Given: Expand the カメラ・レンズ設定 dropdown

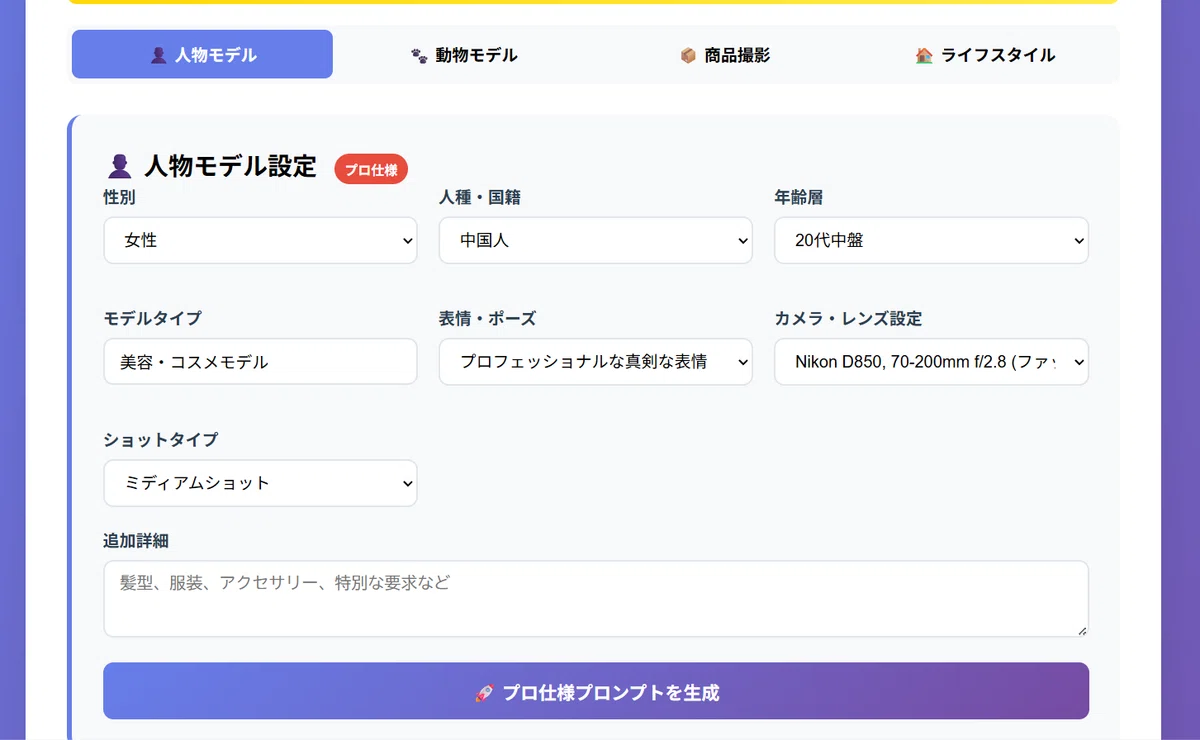Looking at the screenshot, I should point(931,362).
